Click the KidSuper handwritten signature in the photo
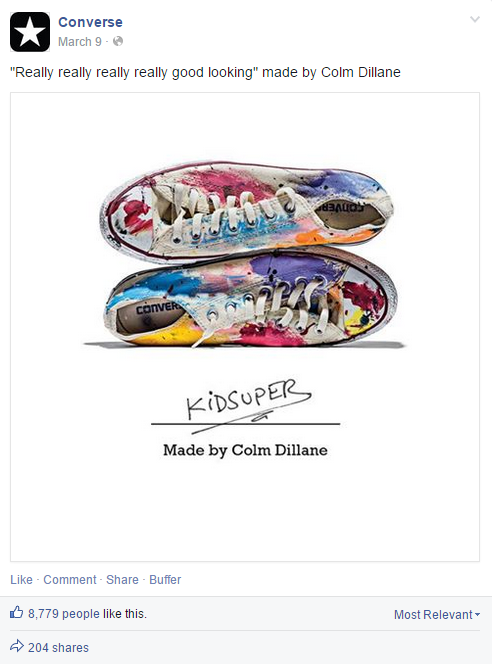The image size is (492, 664). [x=249, y=402]
